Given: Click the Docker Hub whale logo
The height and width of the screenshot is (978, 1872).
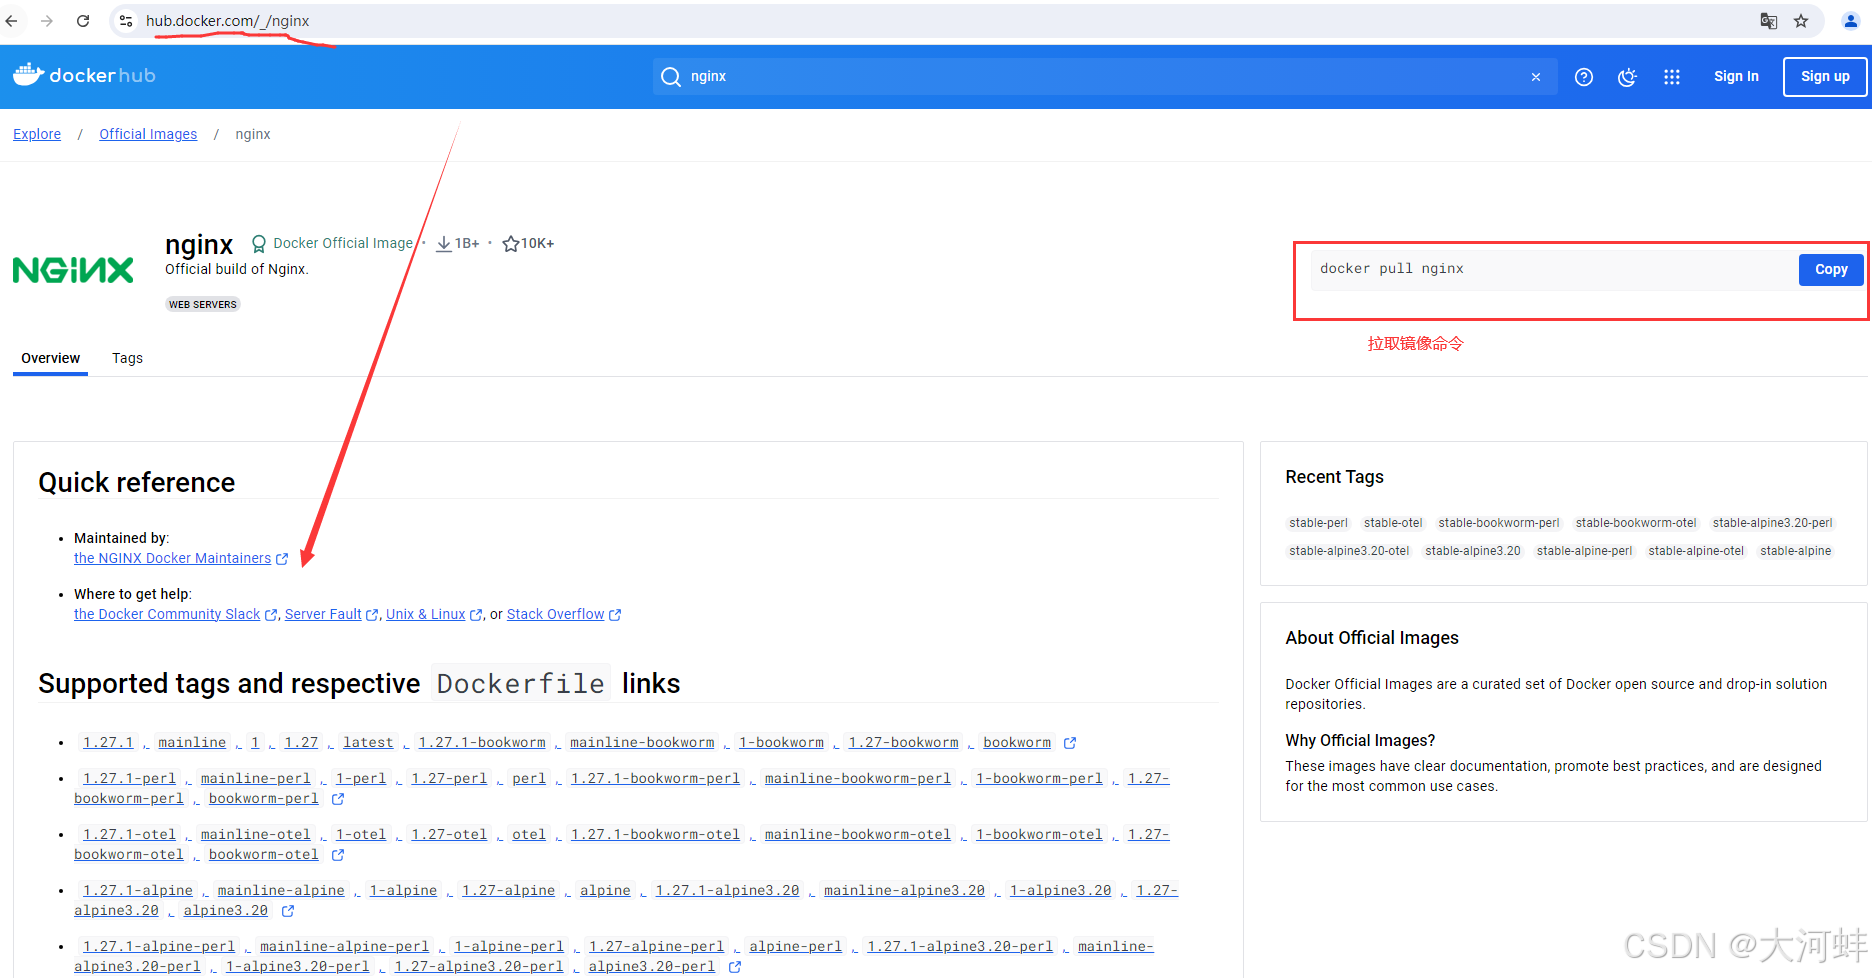Looking at the screenshot, I should (x=29, y=73).
